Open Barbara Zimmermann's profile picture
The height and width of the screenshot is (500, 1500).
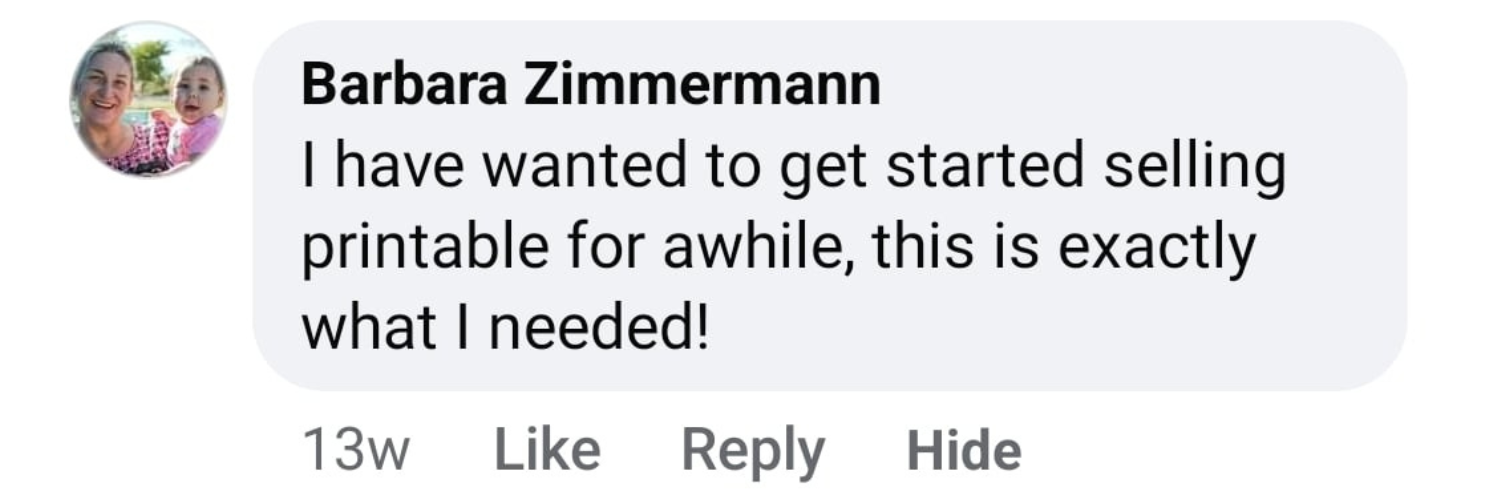(x=148, y=99)
